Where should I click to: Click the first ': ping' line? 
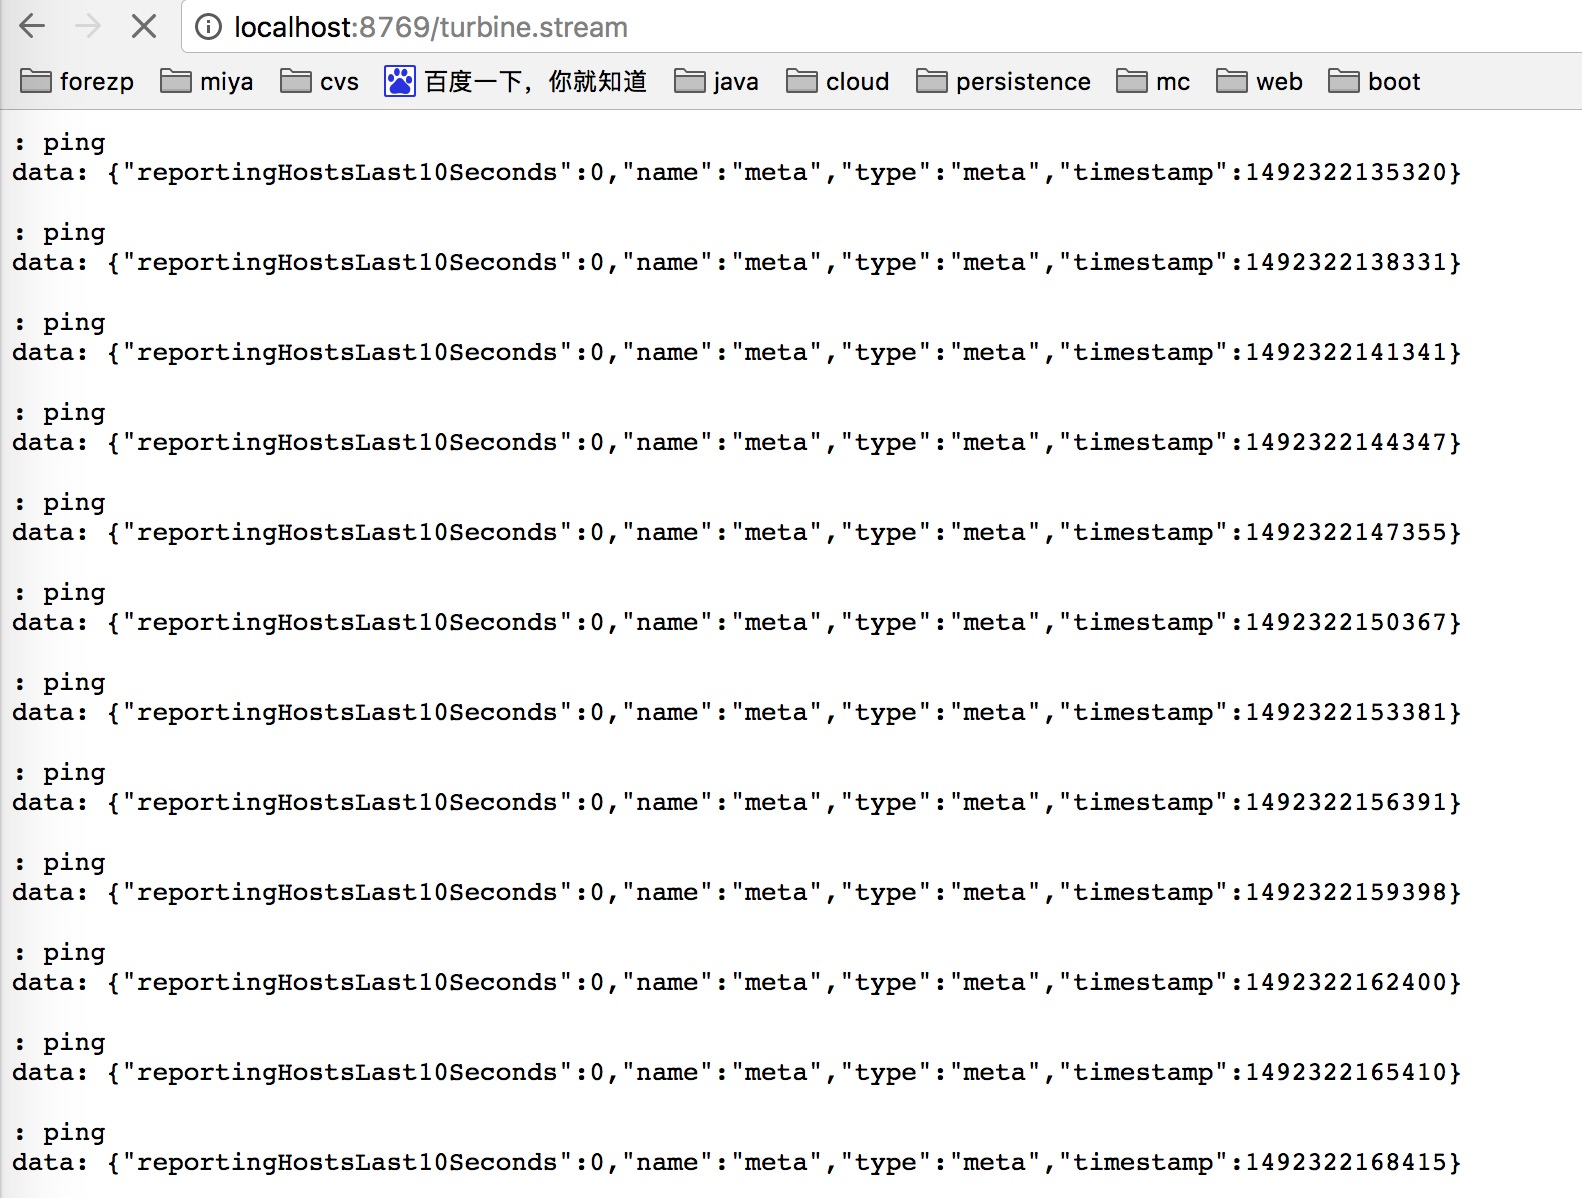coord(60,143)
